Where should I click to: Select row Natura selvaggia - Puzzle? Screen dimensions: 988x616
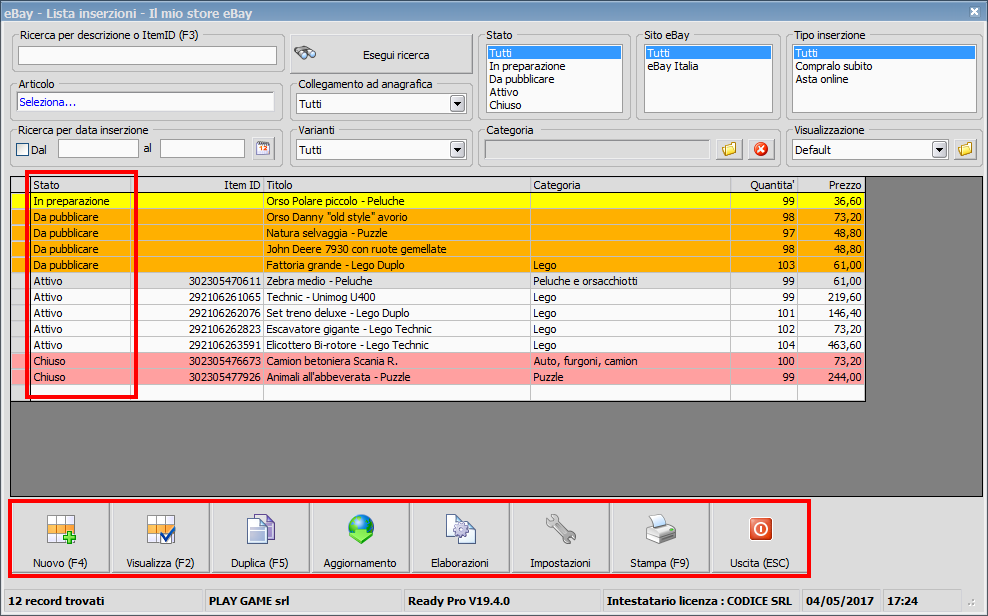tap(438, 233)
